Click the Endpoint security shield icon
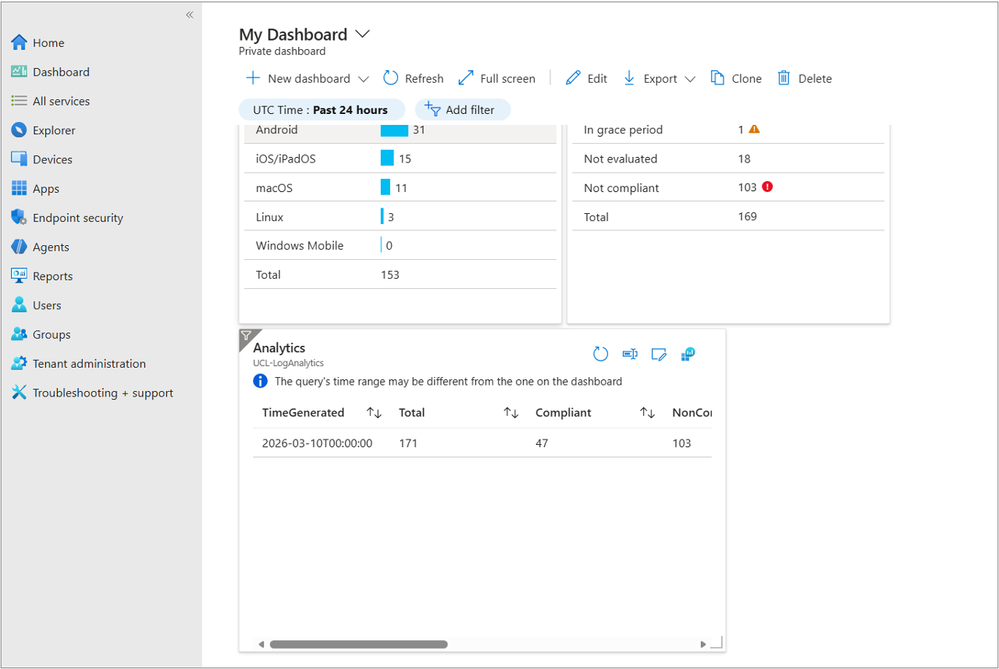The width and height of the screenshot is (999, 669). (x=19, y=217)
